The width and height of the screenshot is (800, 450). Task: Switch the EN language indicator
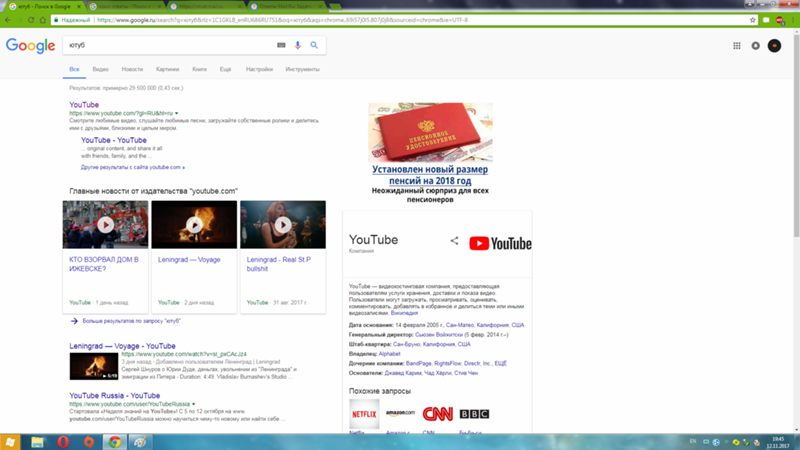click(x=693, y=441)
